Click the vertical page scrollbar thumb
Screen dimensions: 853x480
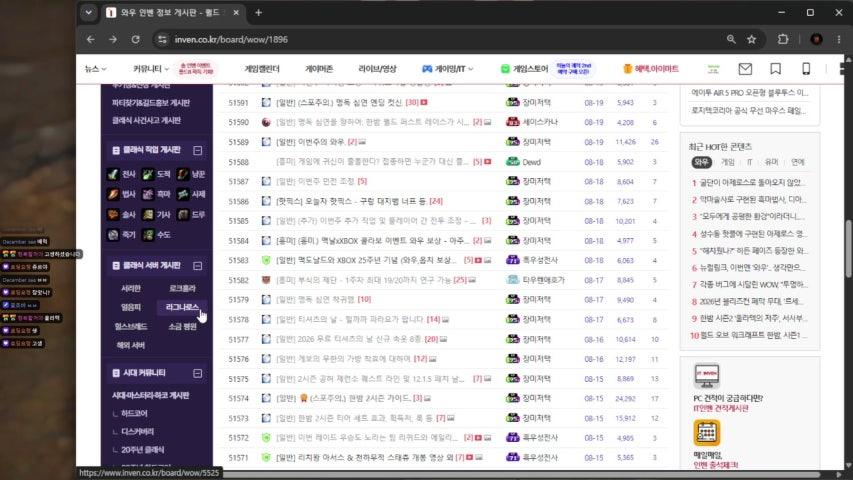(x=848, y=249)
